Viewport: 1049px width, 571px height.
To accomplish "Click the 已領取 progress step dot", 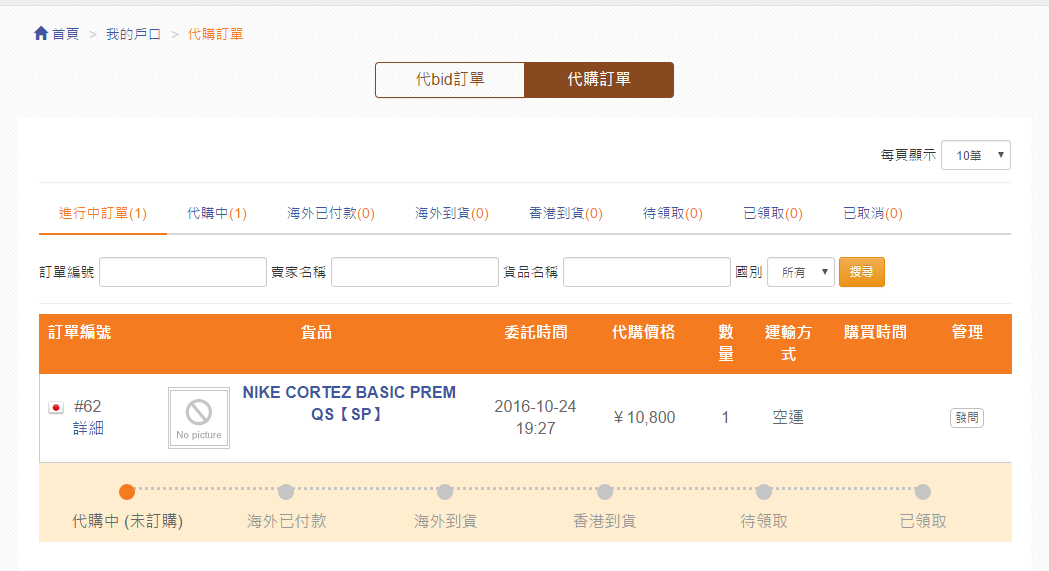I will click(923, 492).
